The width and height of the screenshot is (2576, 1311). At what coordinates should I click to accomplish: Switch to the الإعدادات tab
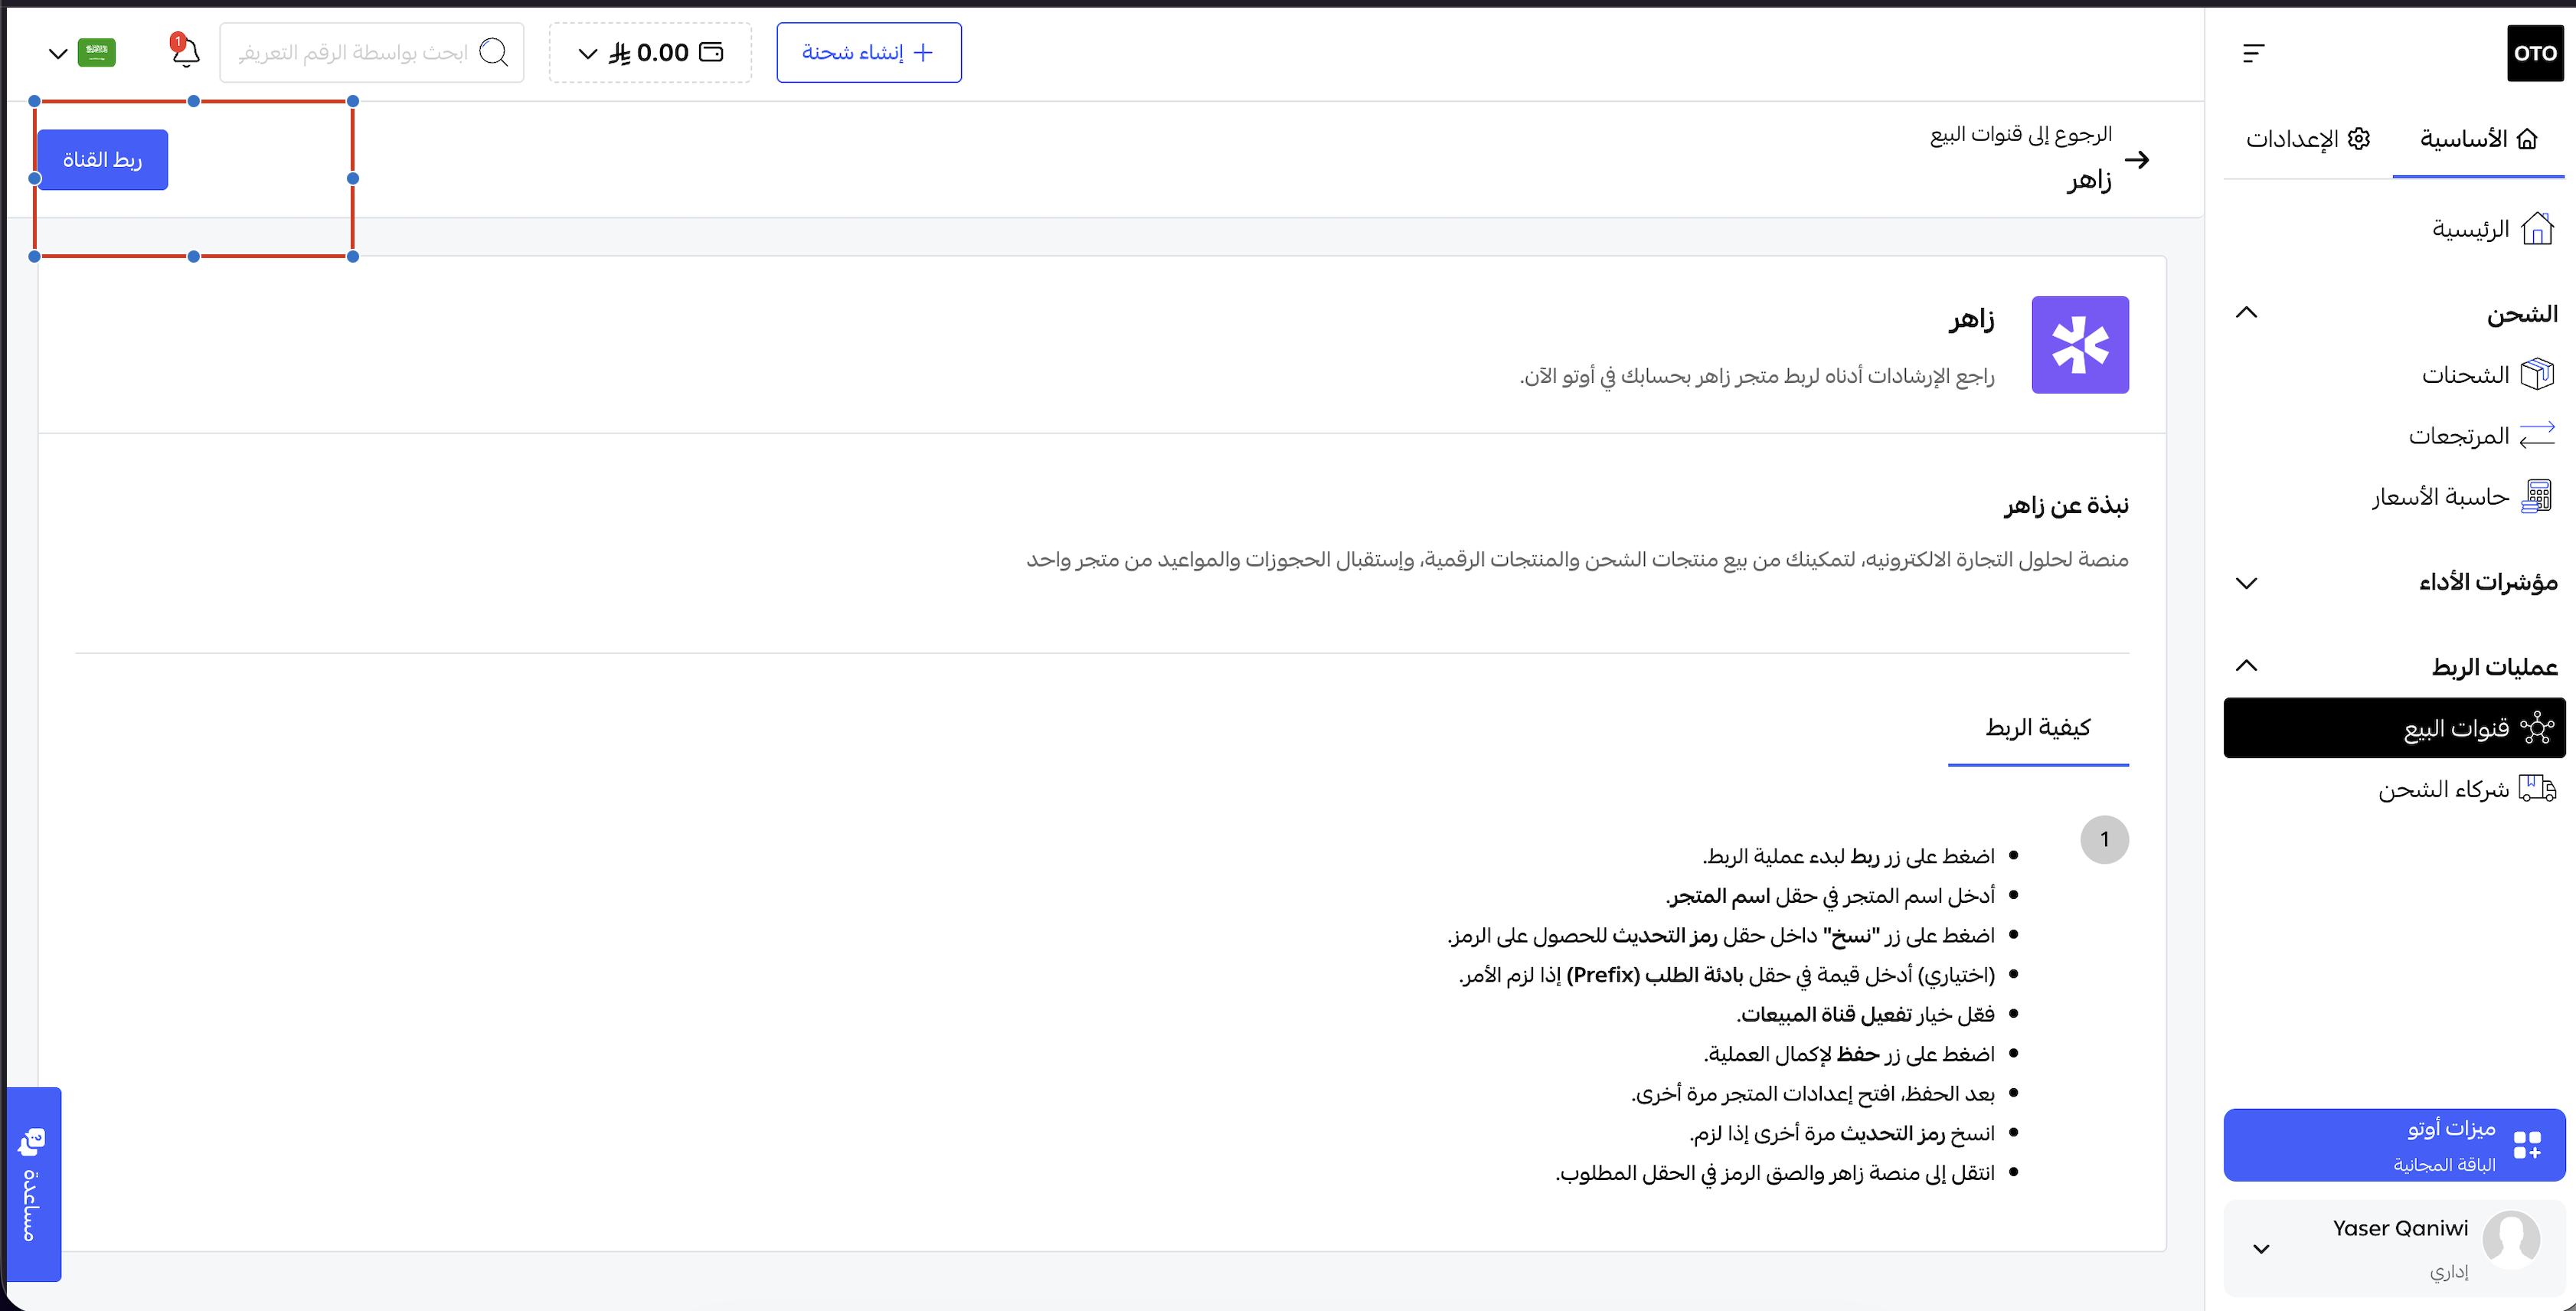pos(2307,139)
